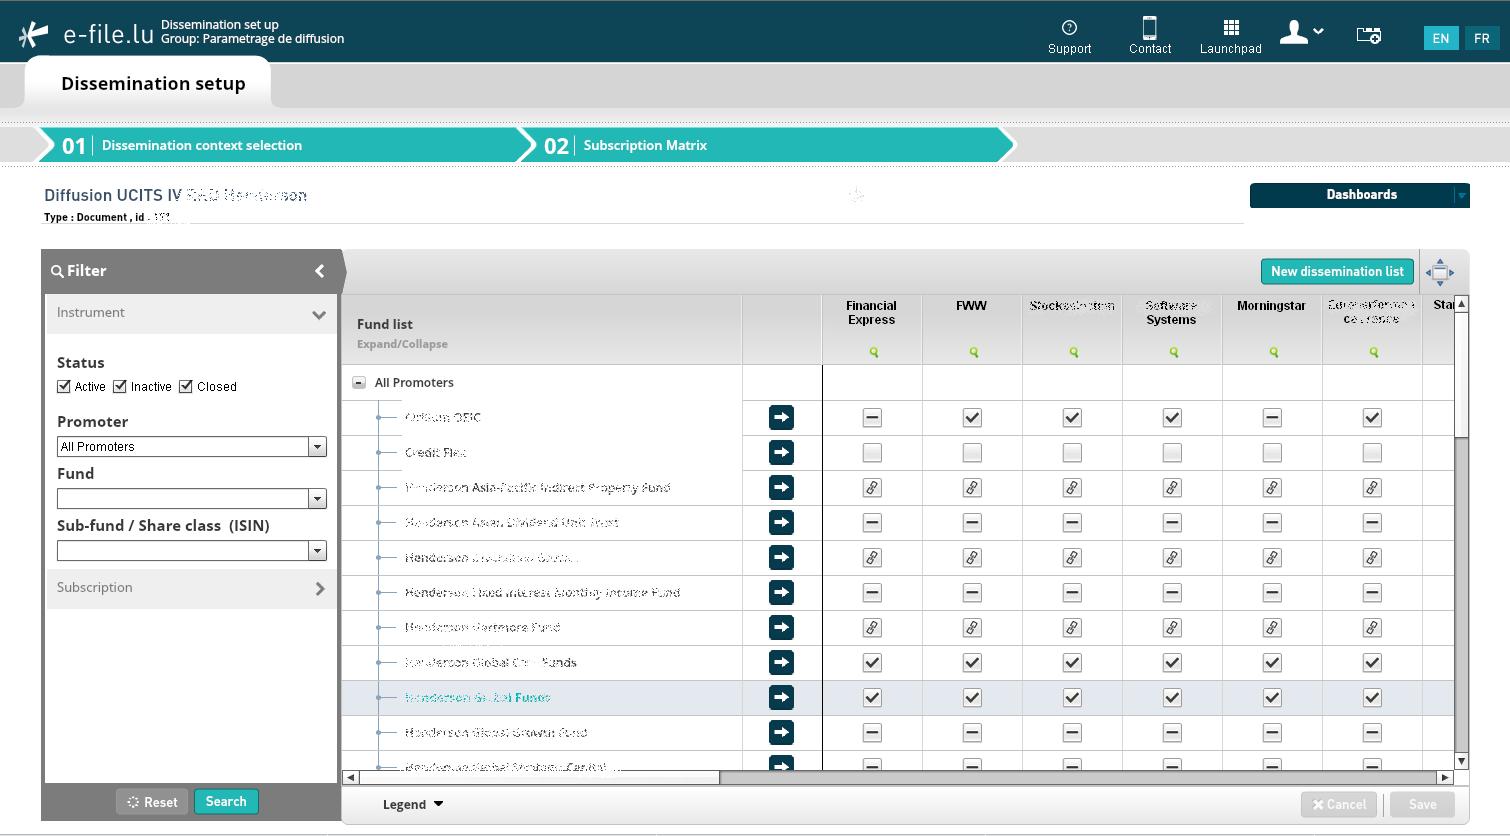Viewport: 1510px width, 836px height.
Task: Expand the Instrument filter section
Action: click(191, 313)
